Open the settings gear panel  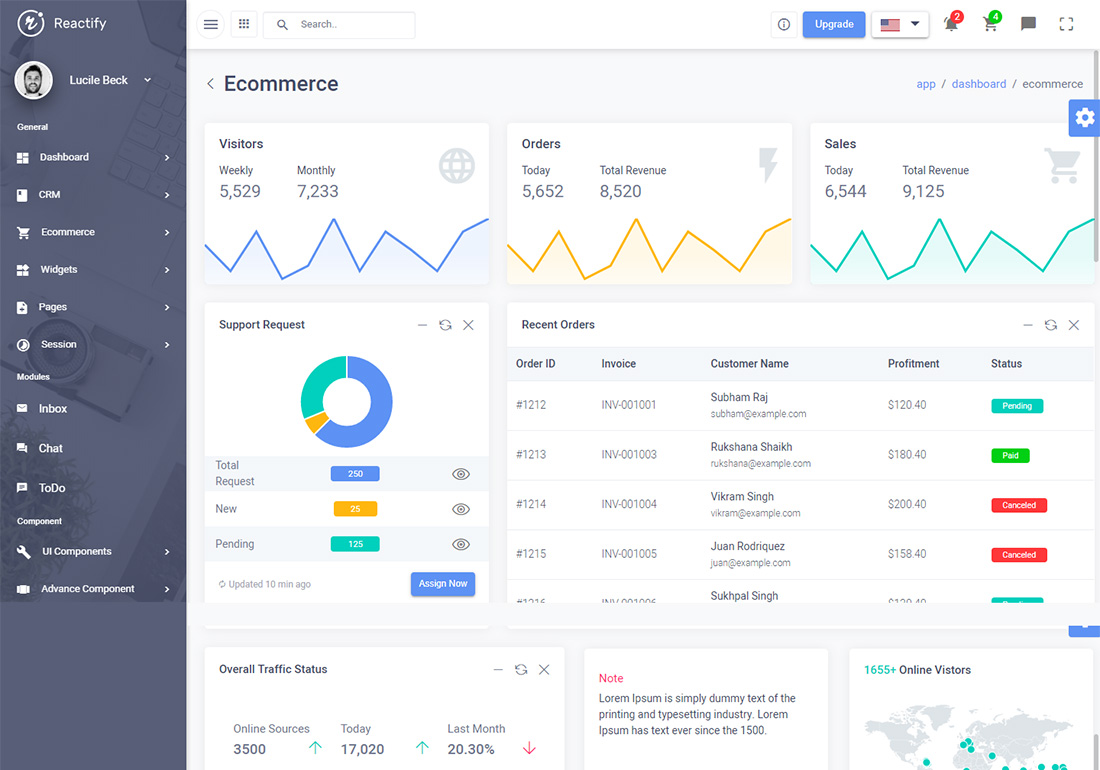point(1085,118)
